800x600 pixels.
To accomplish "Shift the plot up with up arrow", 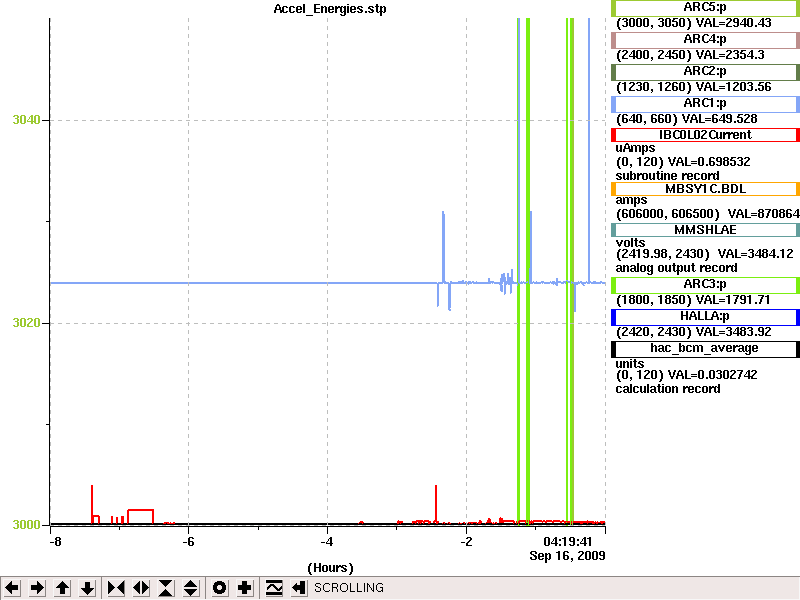I will tap(63, 588).
